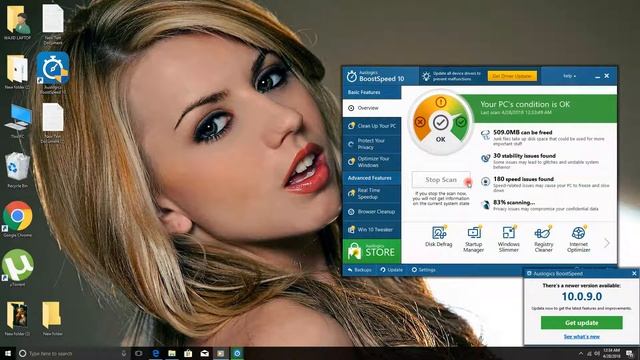The width and height of the screenshot is (640, 360).
Task: Open File Explorer from the taskbar
Action: coord(172,353)
